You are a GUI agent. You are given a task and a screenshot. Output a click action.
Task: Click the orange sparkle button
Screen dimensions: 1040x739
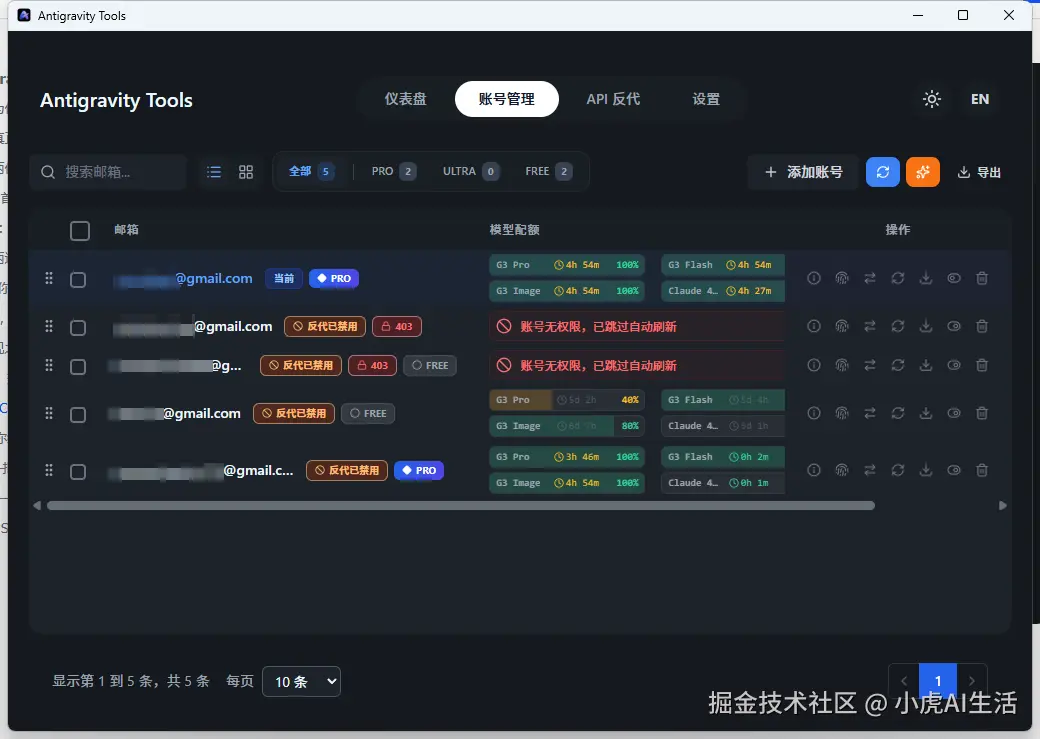923,172
